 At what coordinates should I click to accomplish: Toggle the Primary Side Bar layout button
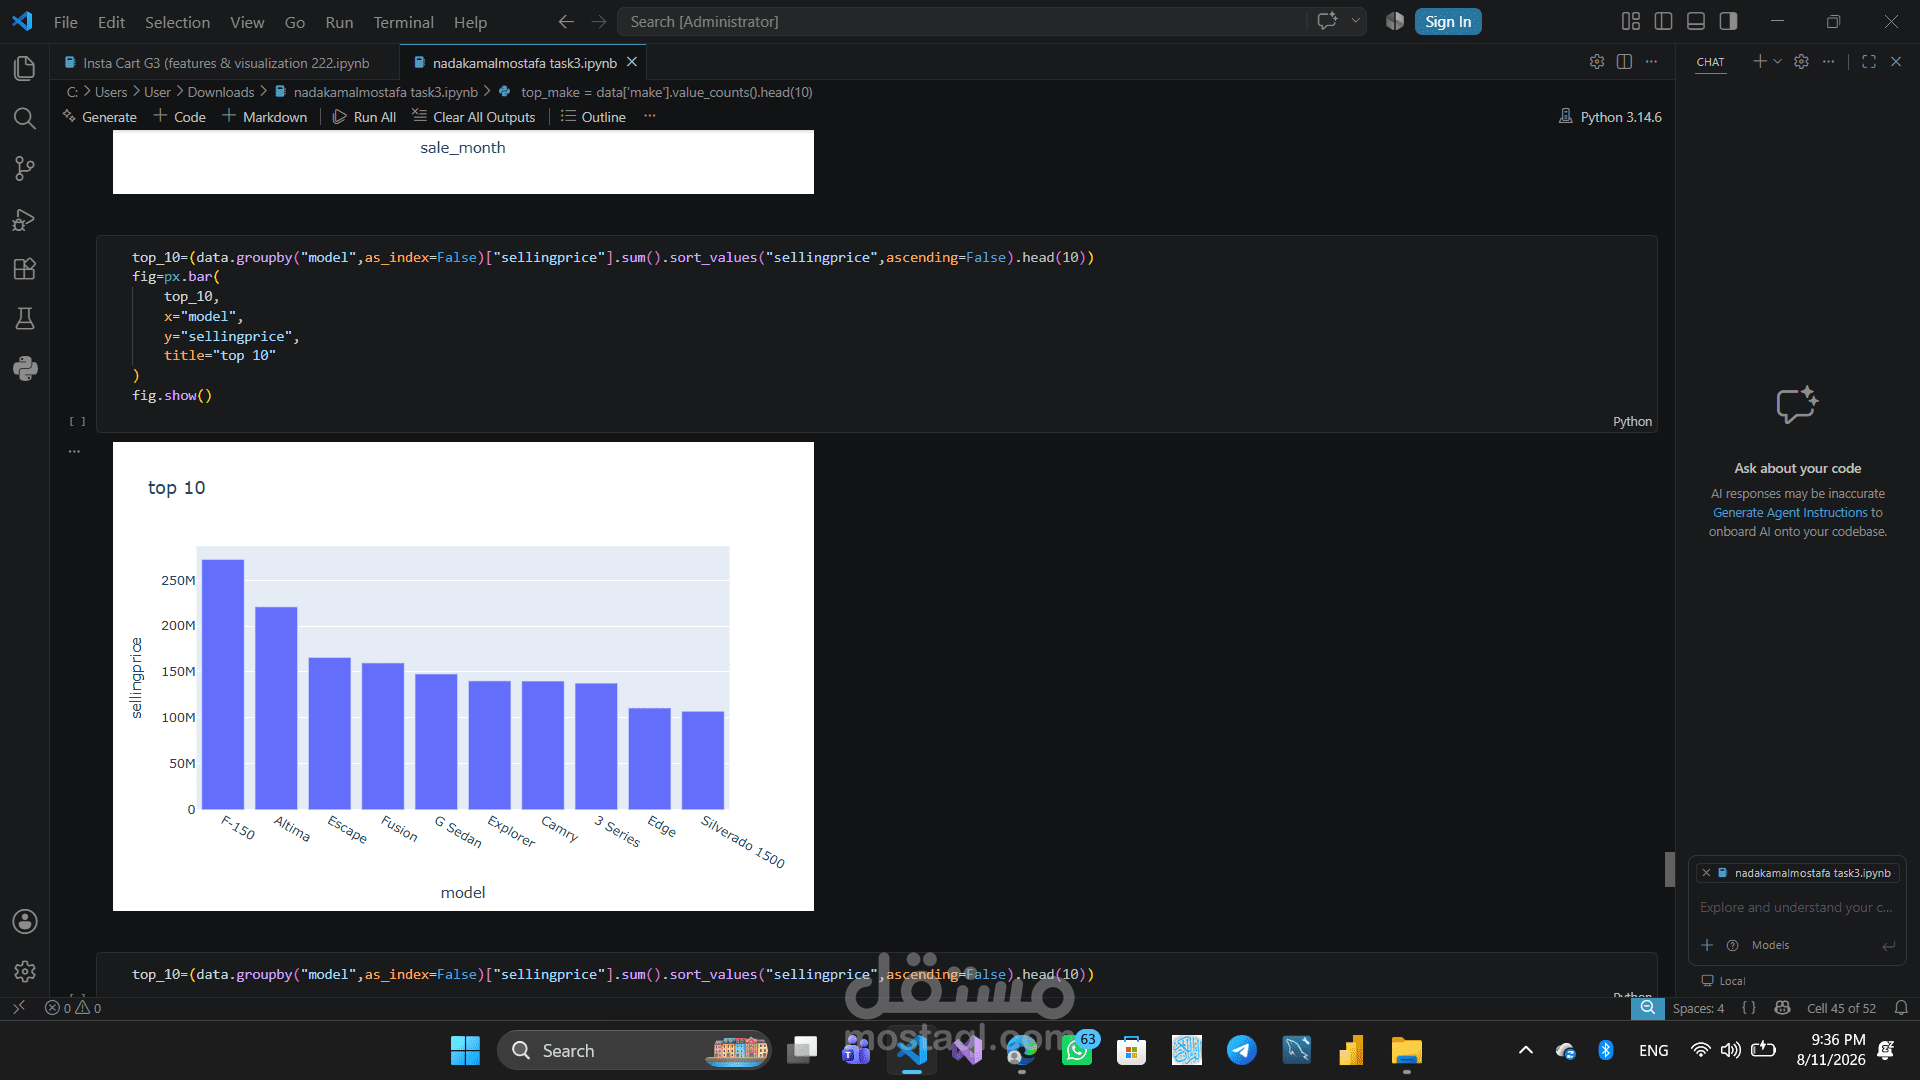[1664, 21]
